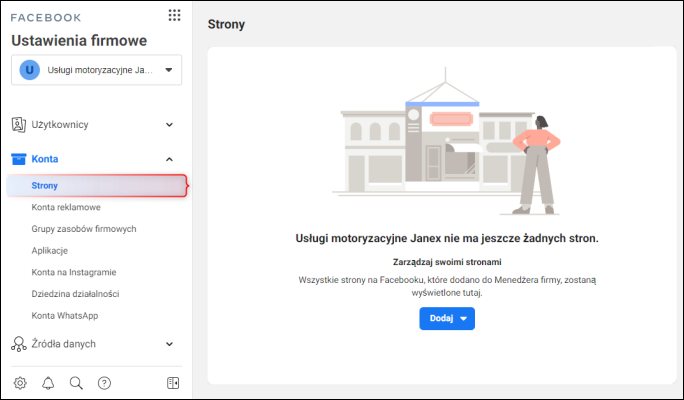Image resolution: width=684 pixels, height=400 pixels.
Task: Open the Źródła danych menu label
Action: (63, 344)
